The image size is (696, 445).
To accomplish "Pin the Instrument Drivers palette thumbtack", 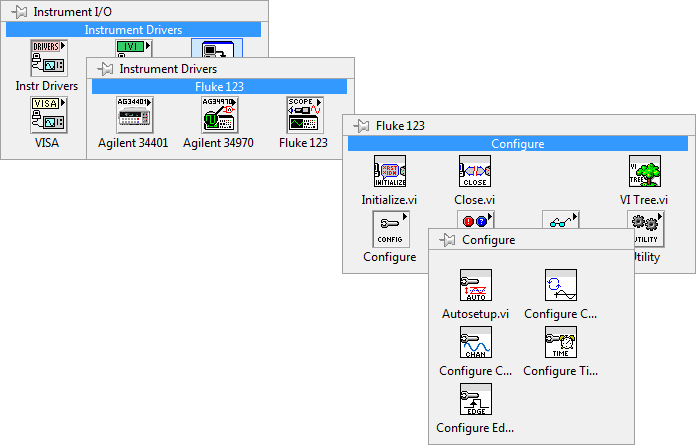I will click(106, 69).
